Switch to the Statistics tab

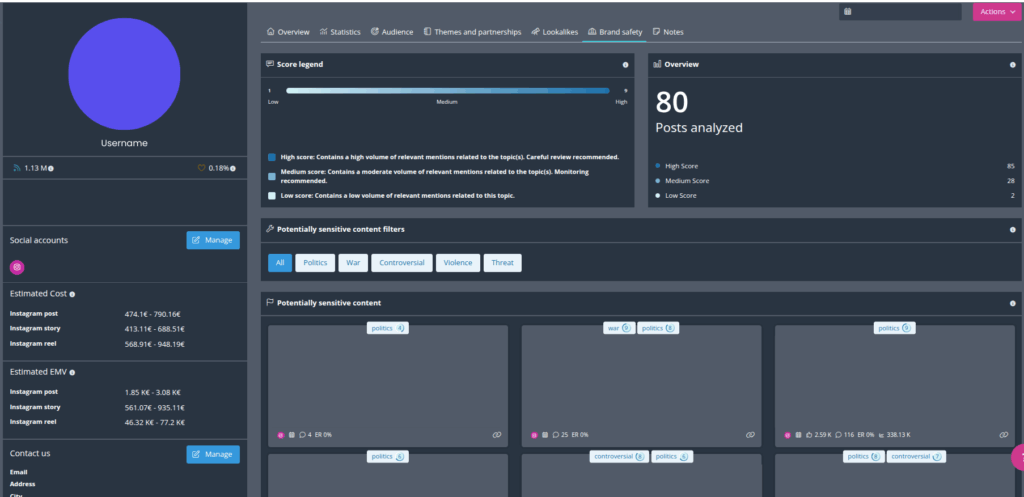click(x=340, y=32)
